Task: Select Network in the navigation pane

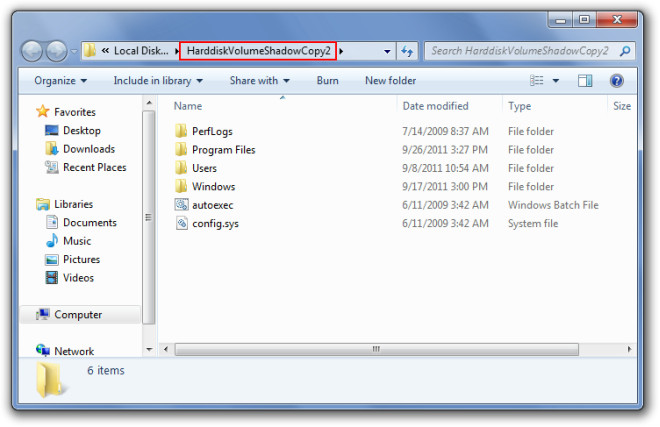Action: pos(74,351)
